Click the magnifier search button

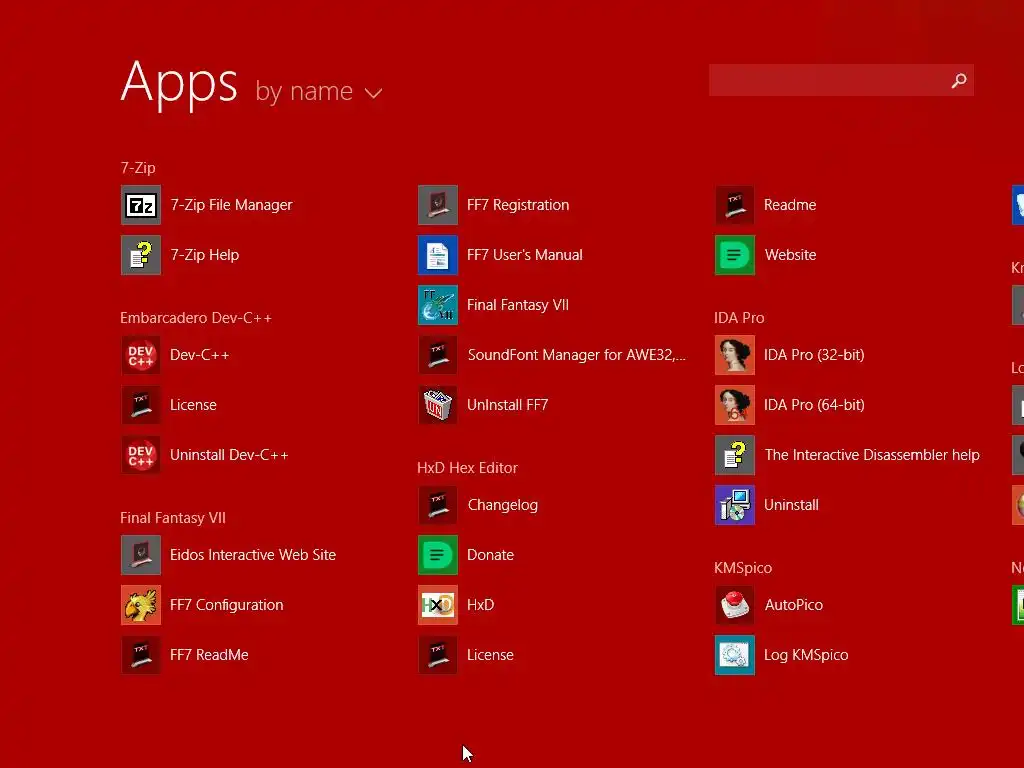958,80
